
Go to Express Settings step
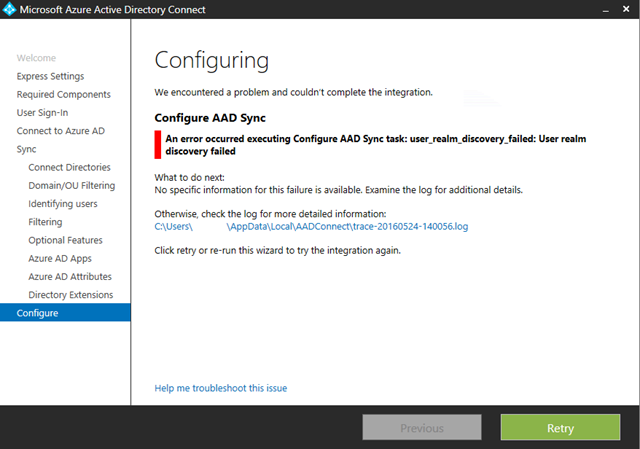pos(50,76)
